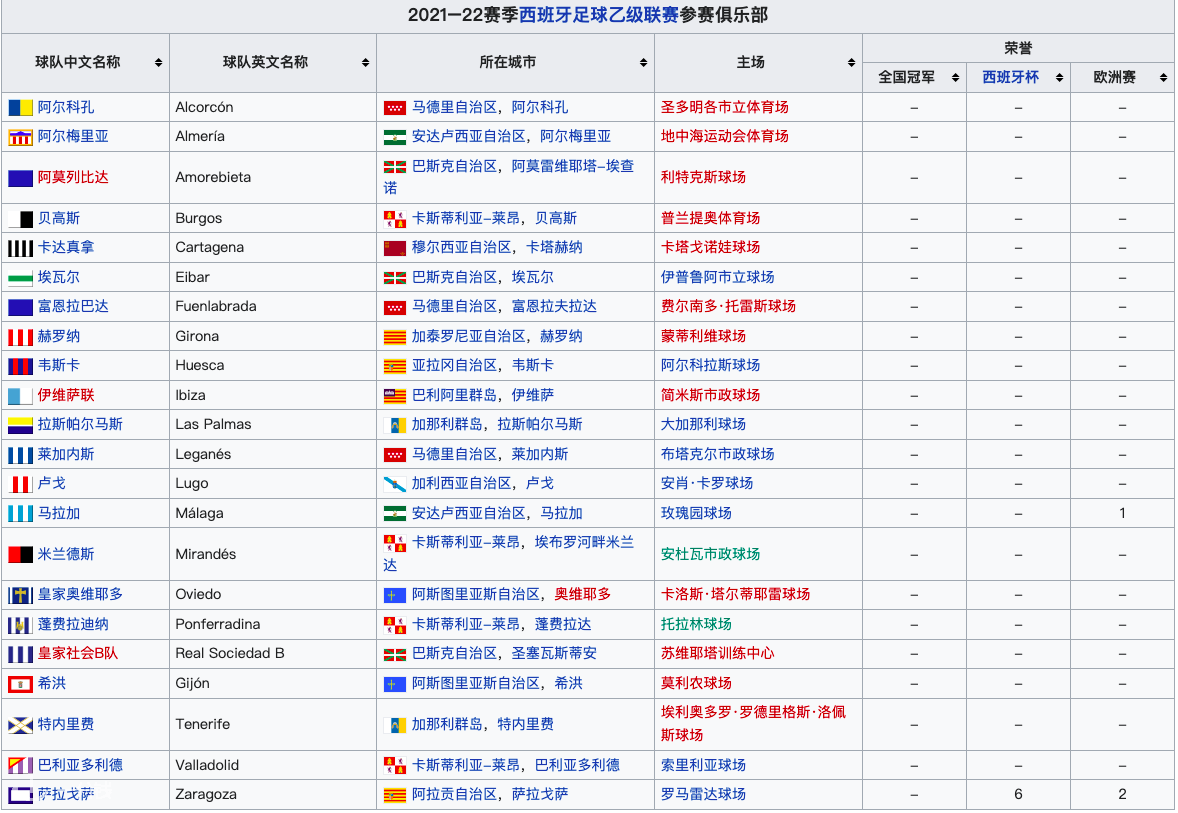Open the 阿尔科孔 team link
Screen dimensions: 1178x813
pos(66,107)
